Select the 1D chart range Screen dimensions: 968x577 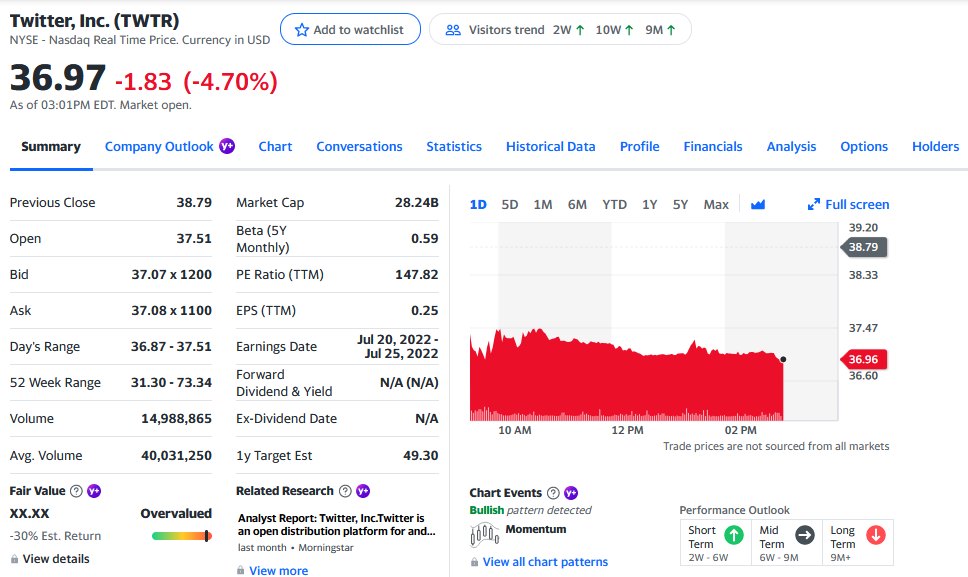pos(478,205)
